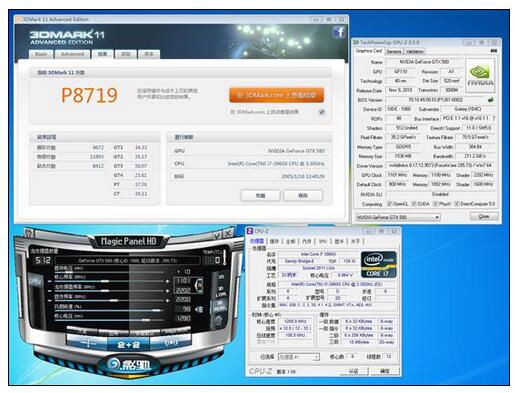The width and height of the screenshot is (515, 393).
Task: Open the Advanced tab in 3DMark 11
Action: [72, 54]
